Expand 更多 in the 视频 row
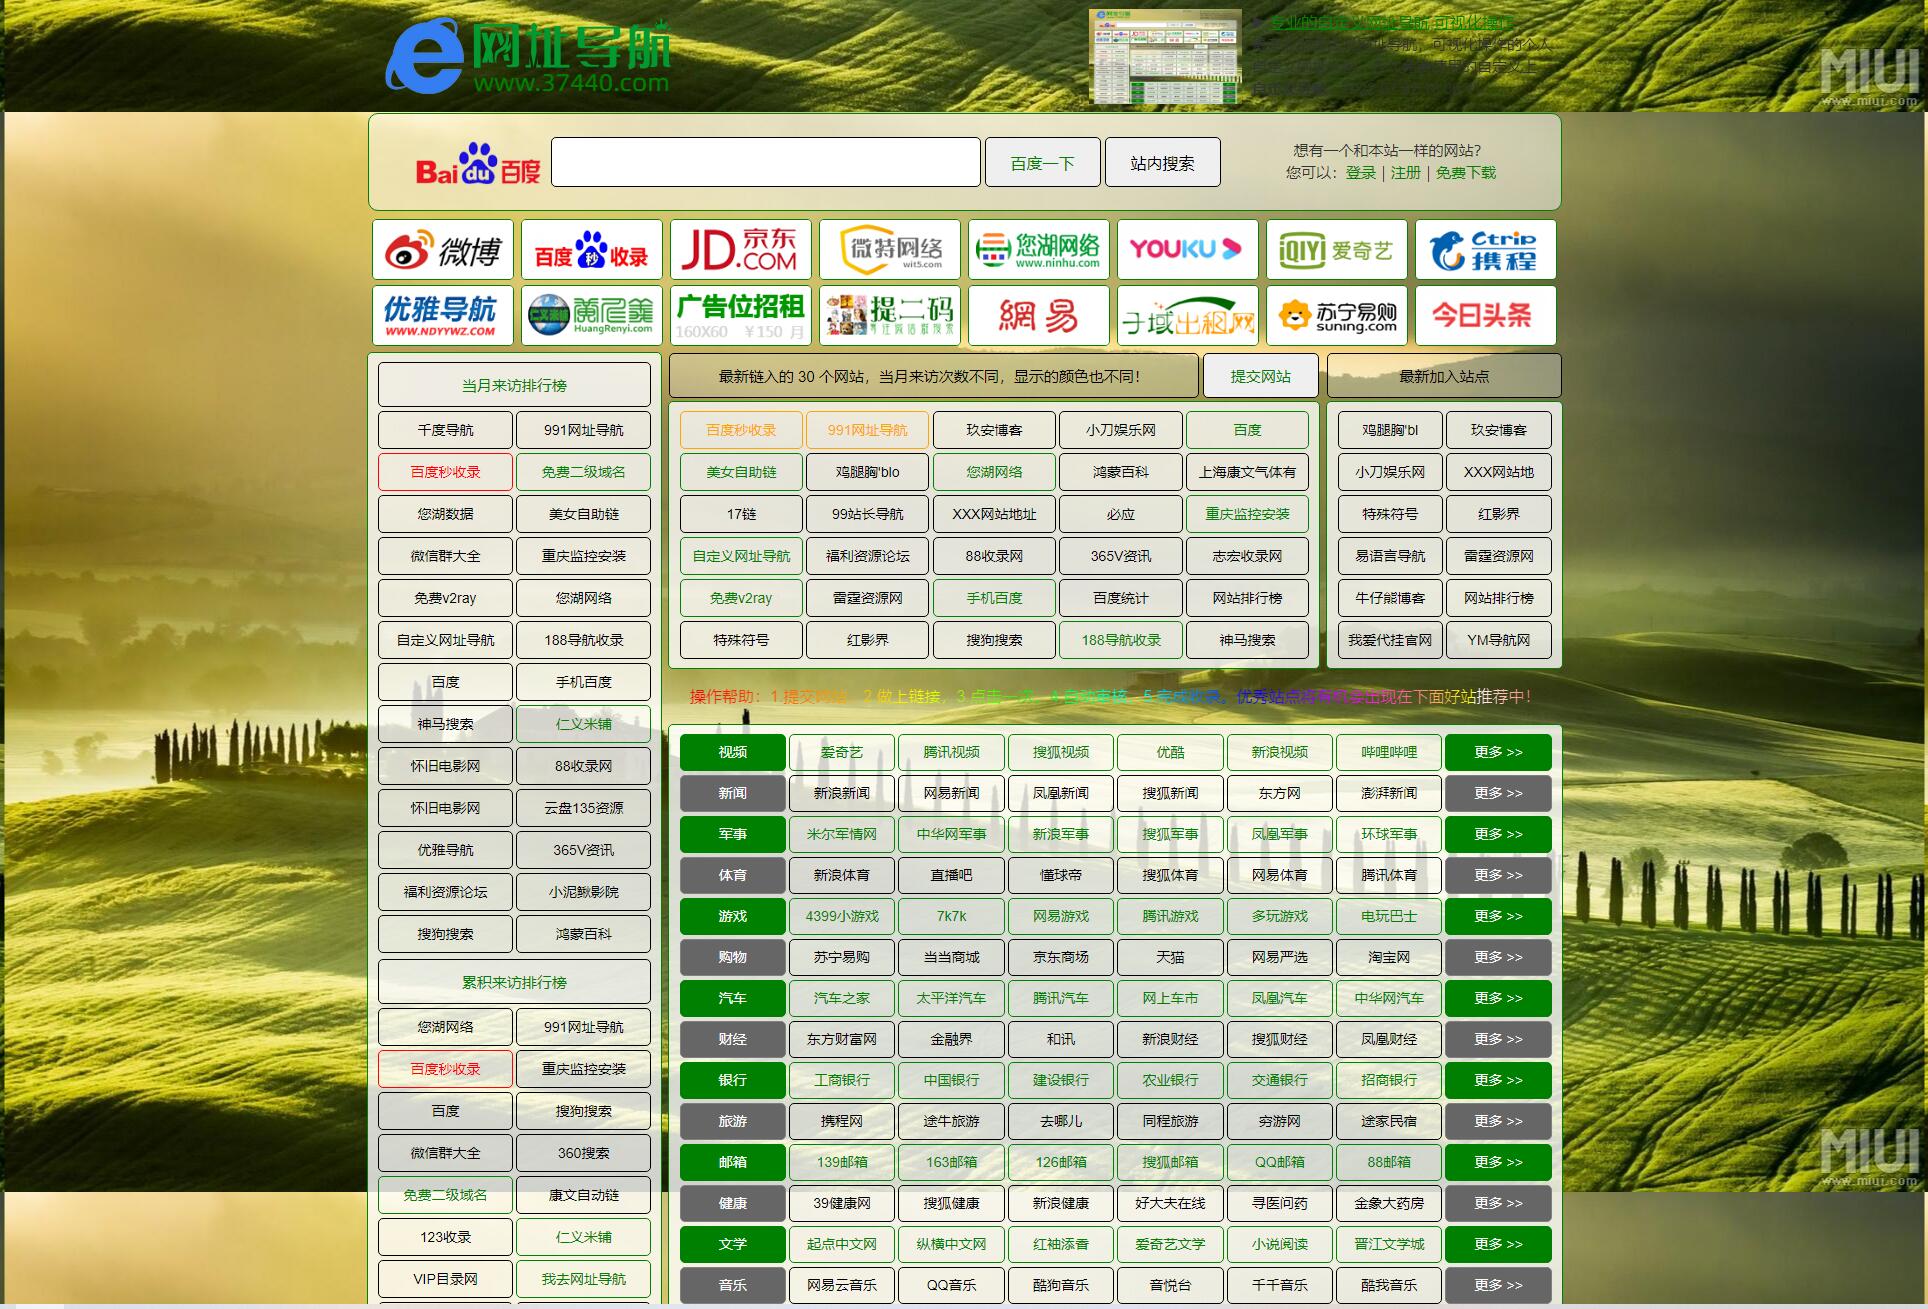 [1498, 752]
